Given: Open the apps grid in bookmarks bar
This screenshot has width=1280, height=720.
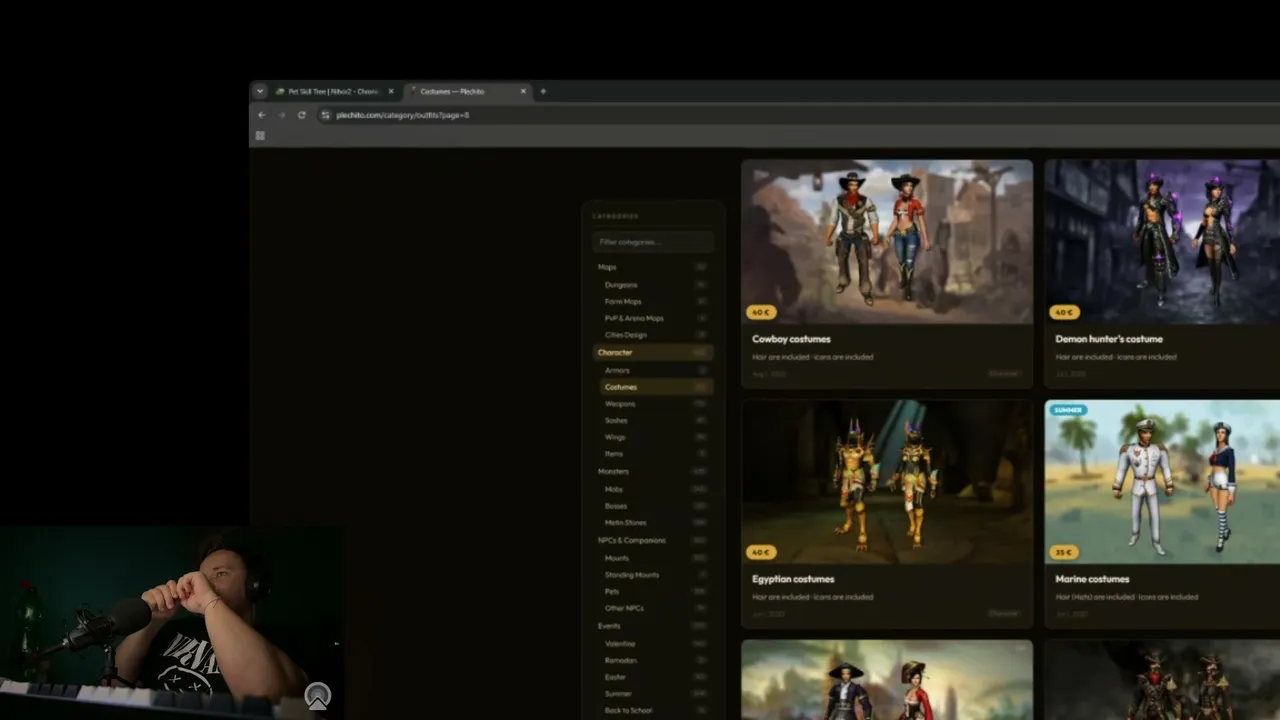Looking at the screenshot, I should (260, 136).
